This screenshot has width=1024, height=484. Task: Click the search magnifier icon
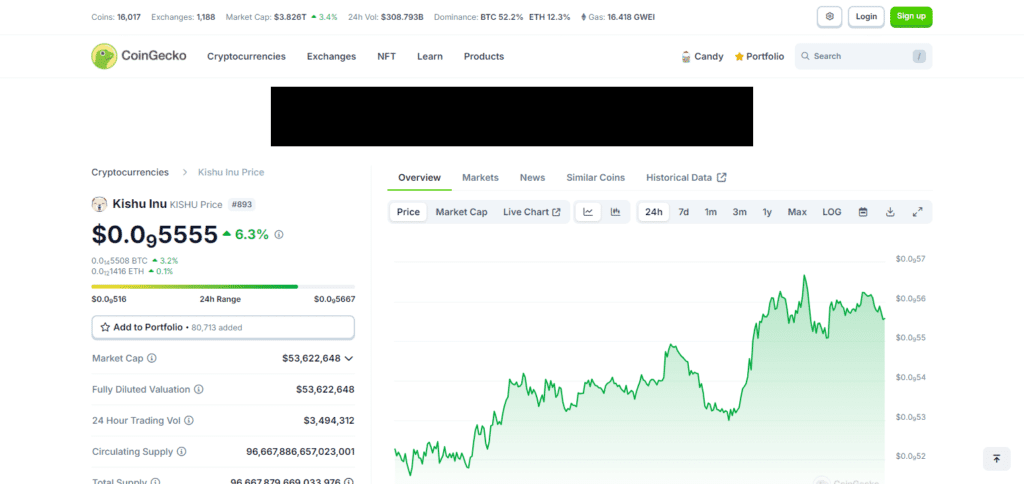coord(805,56)
